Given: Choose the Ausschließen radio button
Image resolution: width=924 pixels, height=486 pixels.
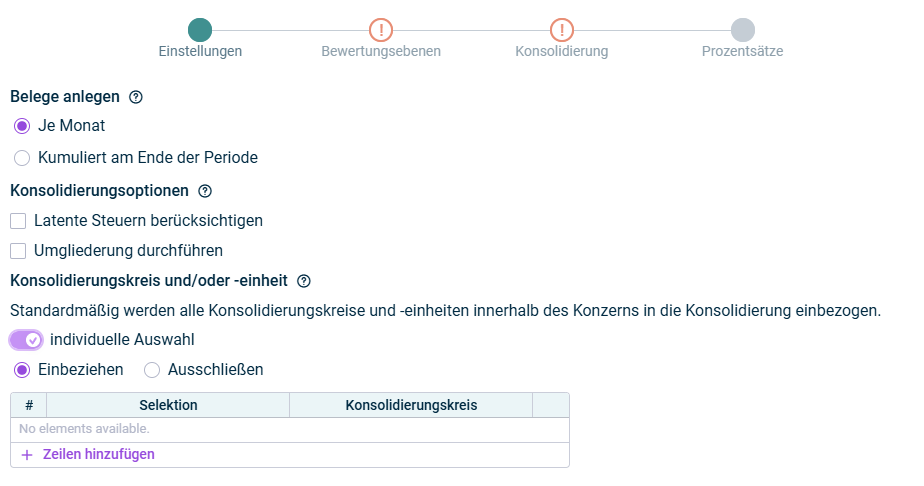Looking at the screenshot, I should click(152, 370).
